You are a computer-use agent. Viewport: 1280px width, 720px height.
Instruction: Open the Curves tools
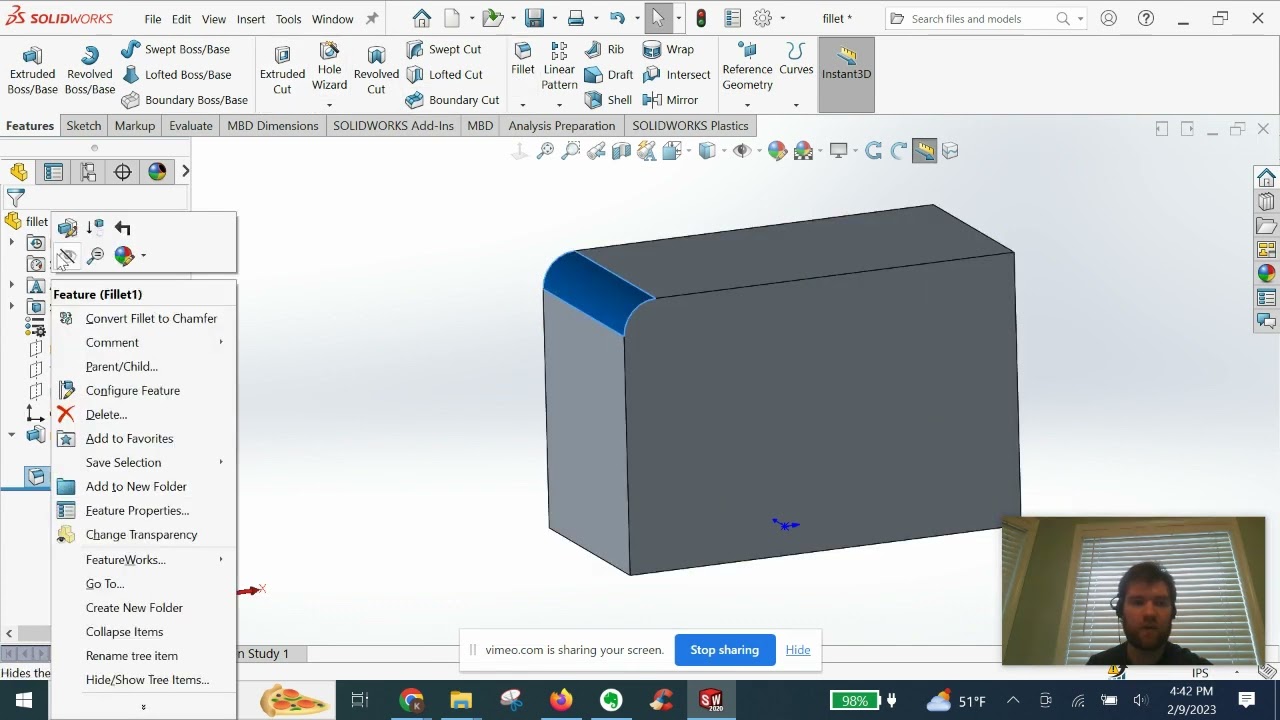point(796,60)
